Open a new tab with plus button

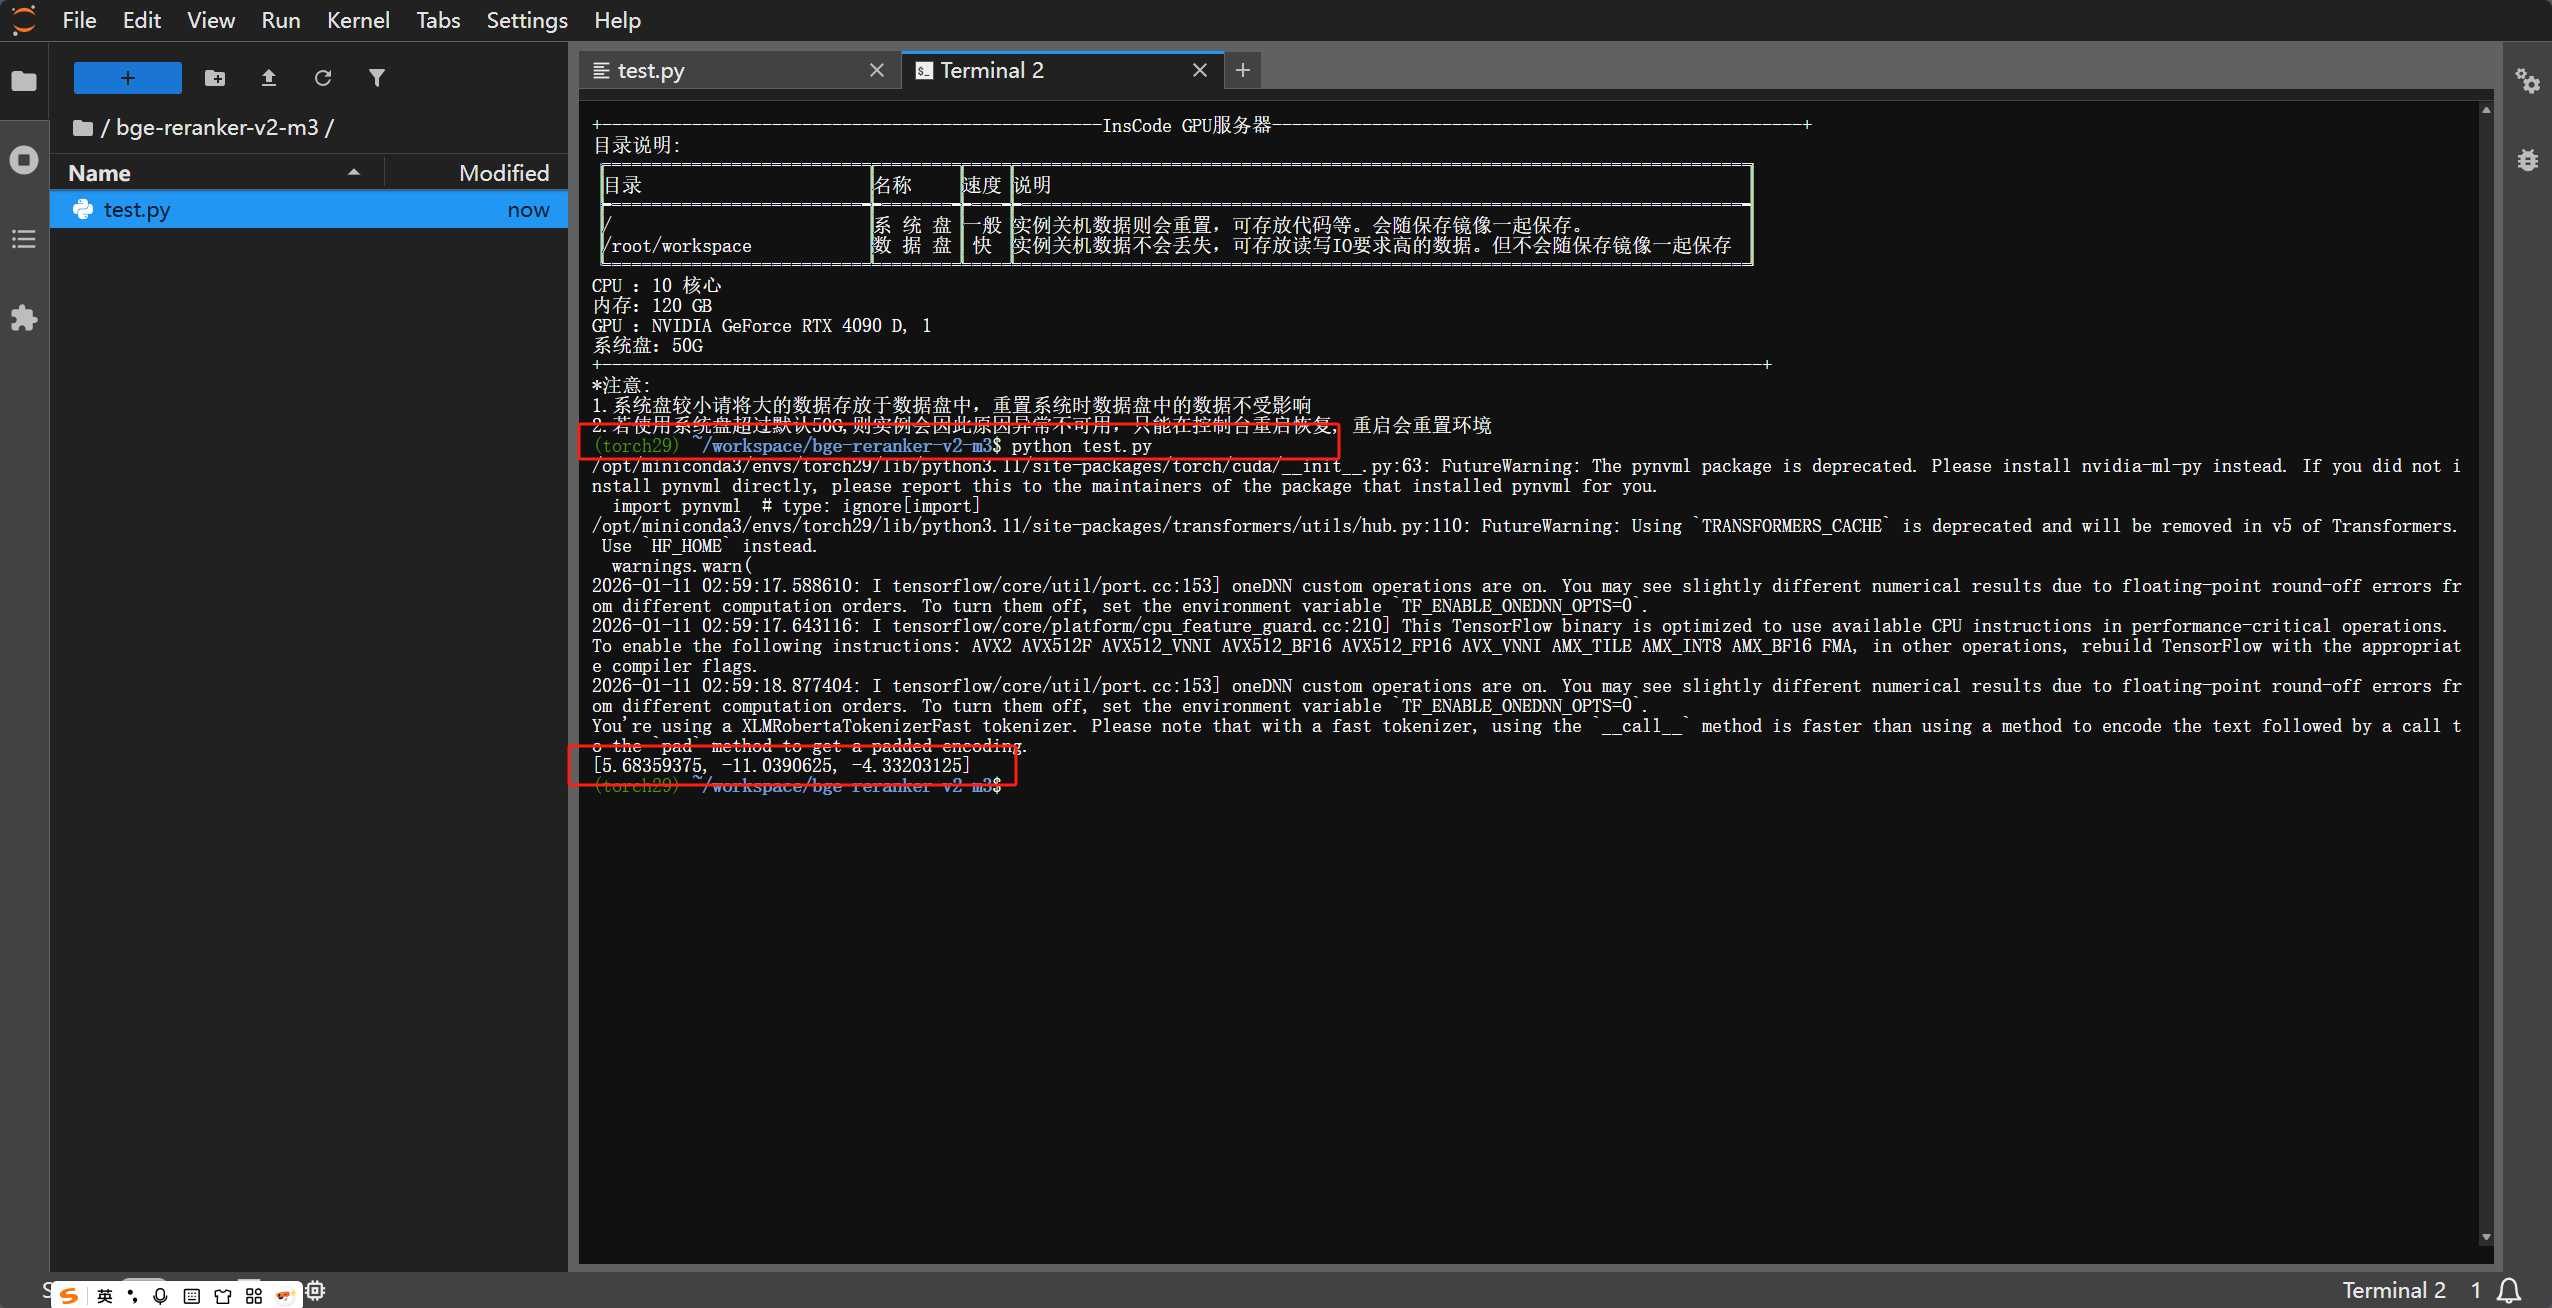pyautogui.click(x=1242, y=70)
